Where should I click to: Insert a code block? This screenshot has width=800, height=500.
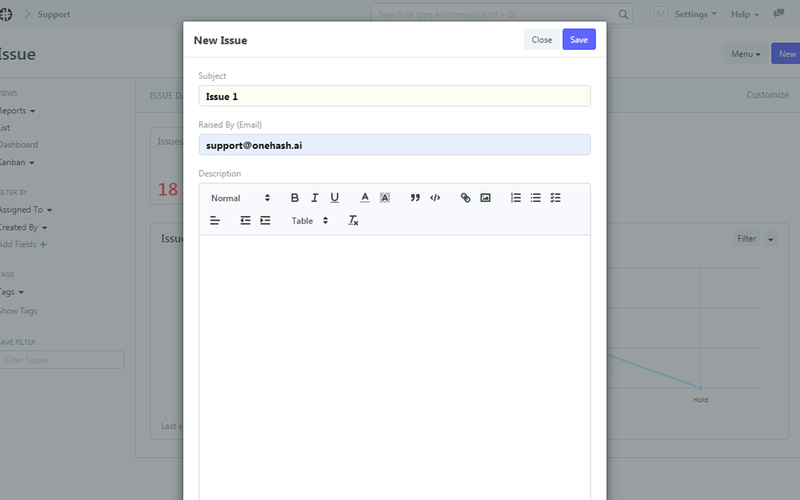point(435,198)
